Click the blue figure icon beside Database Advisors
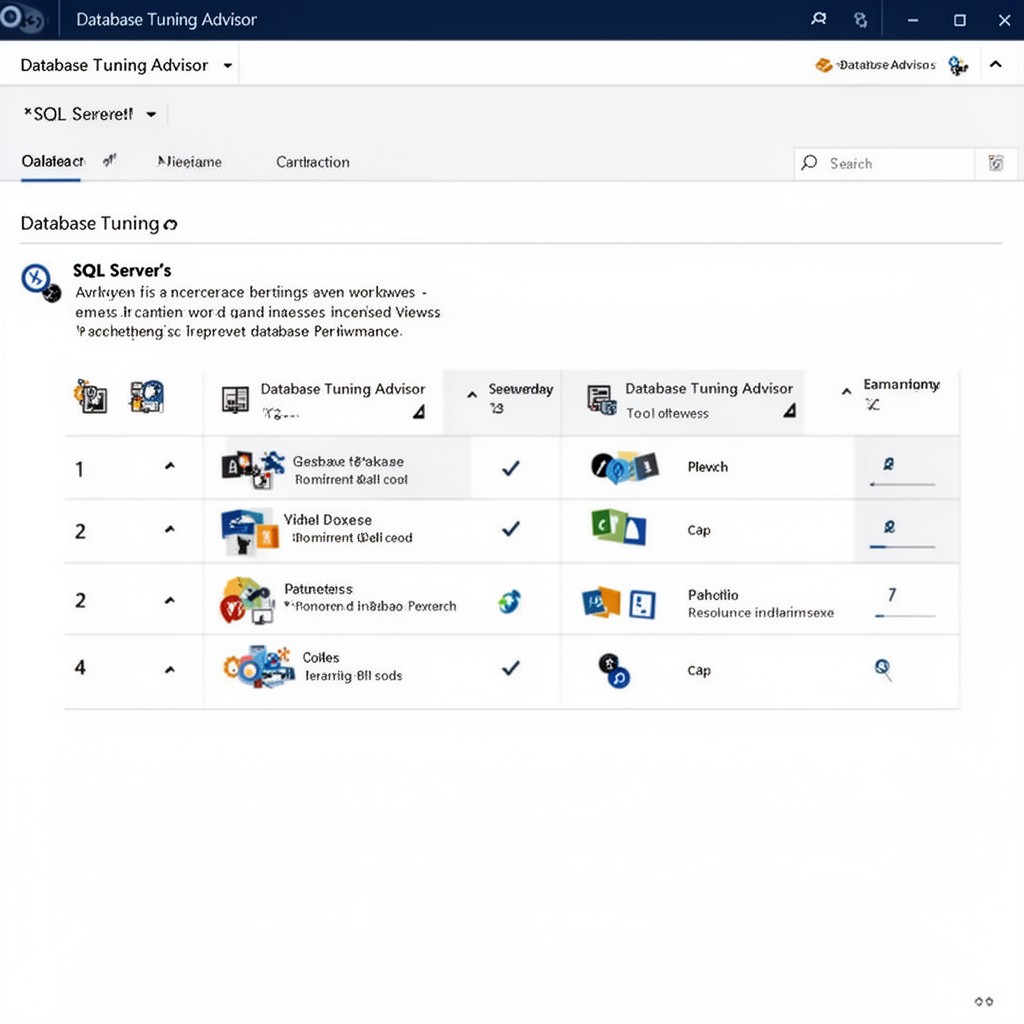The width and height of the screenshot is (1024, 1024). pyautogui.click(x=958, y=65)
